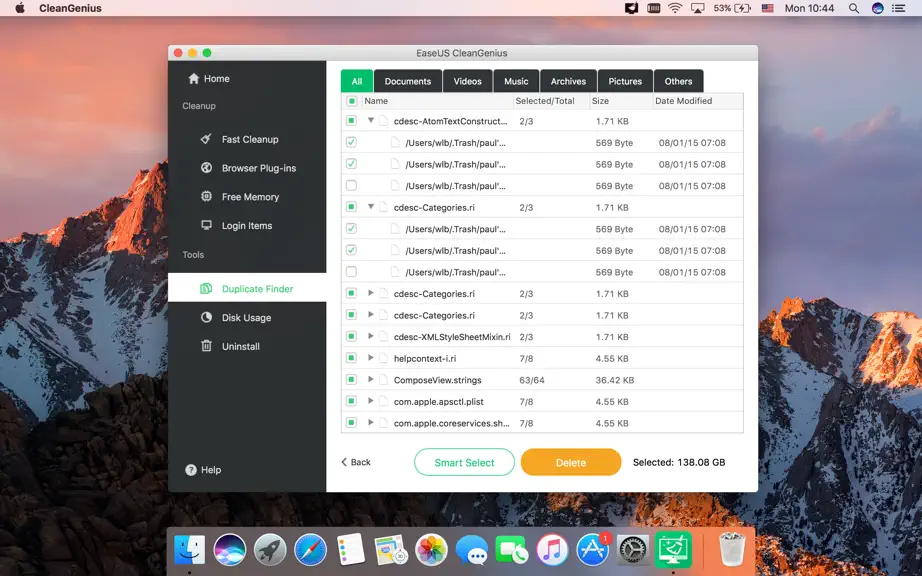
Task: Open the App Store from the dock
Action: [592, 550]
